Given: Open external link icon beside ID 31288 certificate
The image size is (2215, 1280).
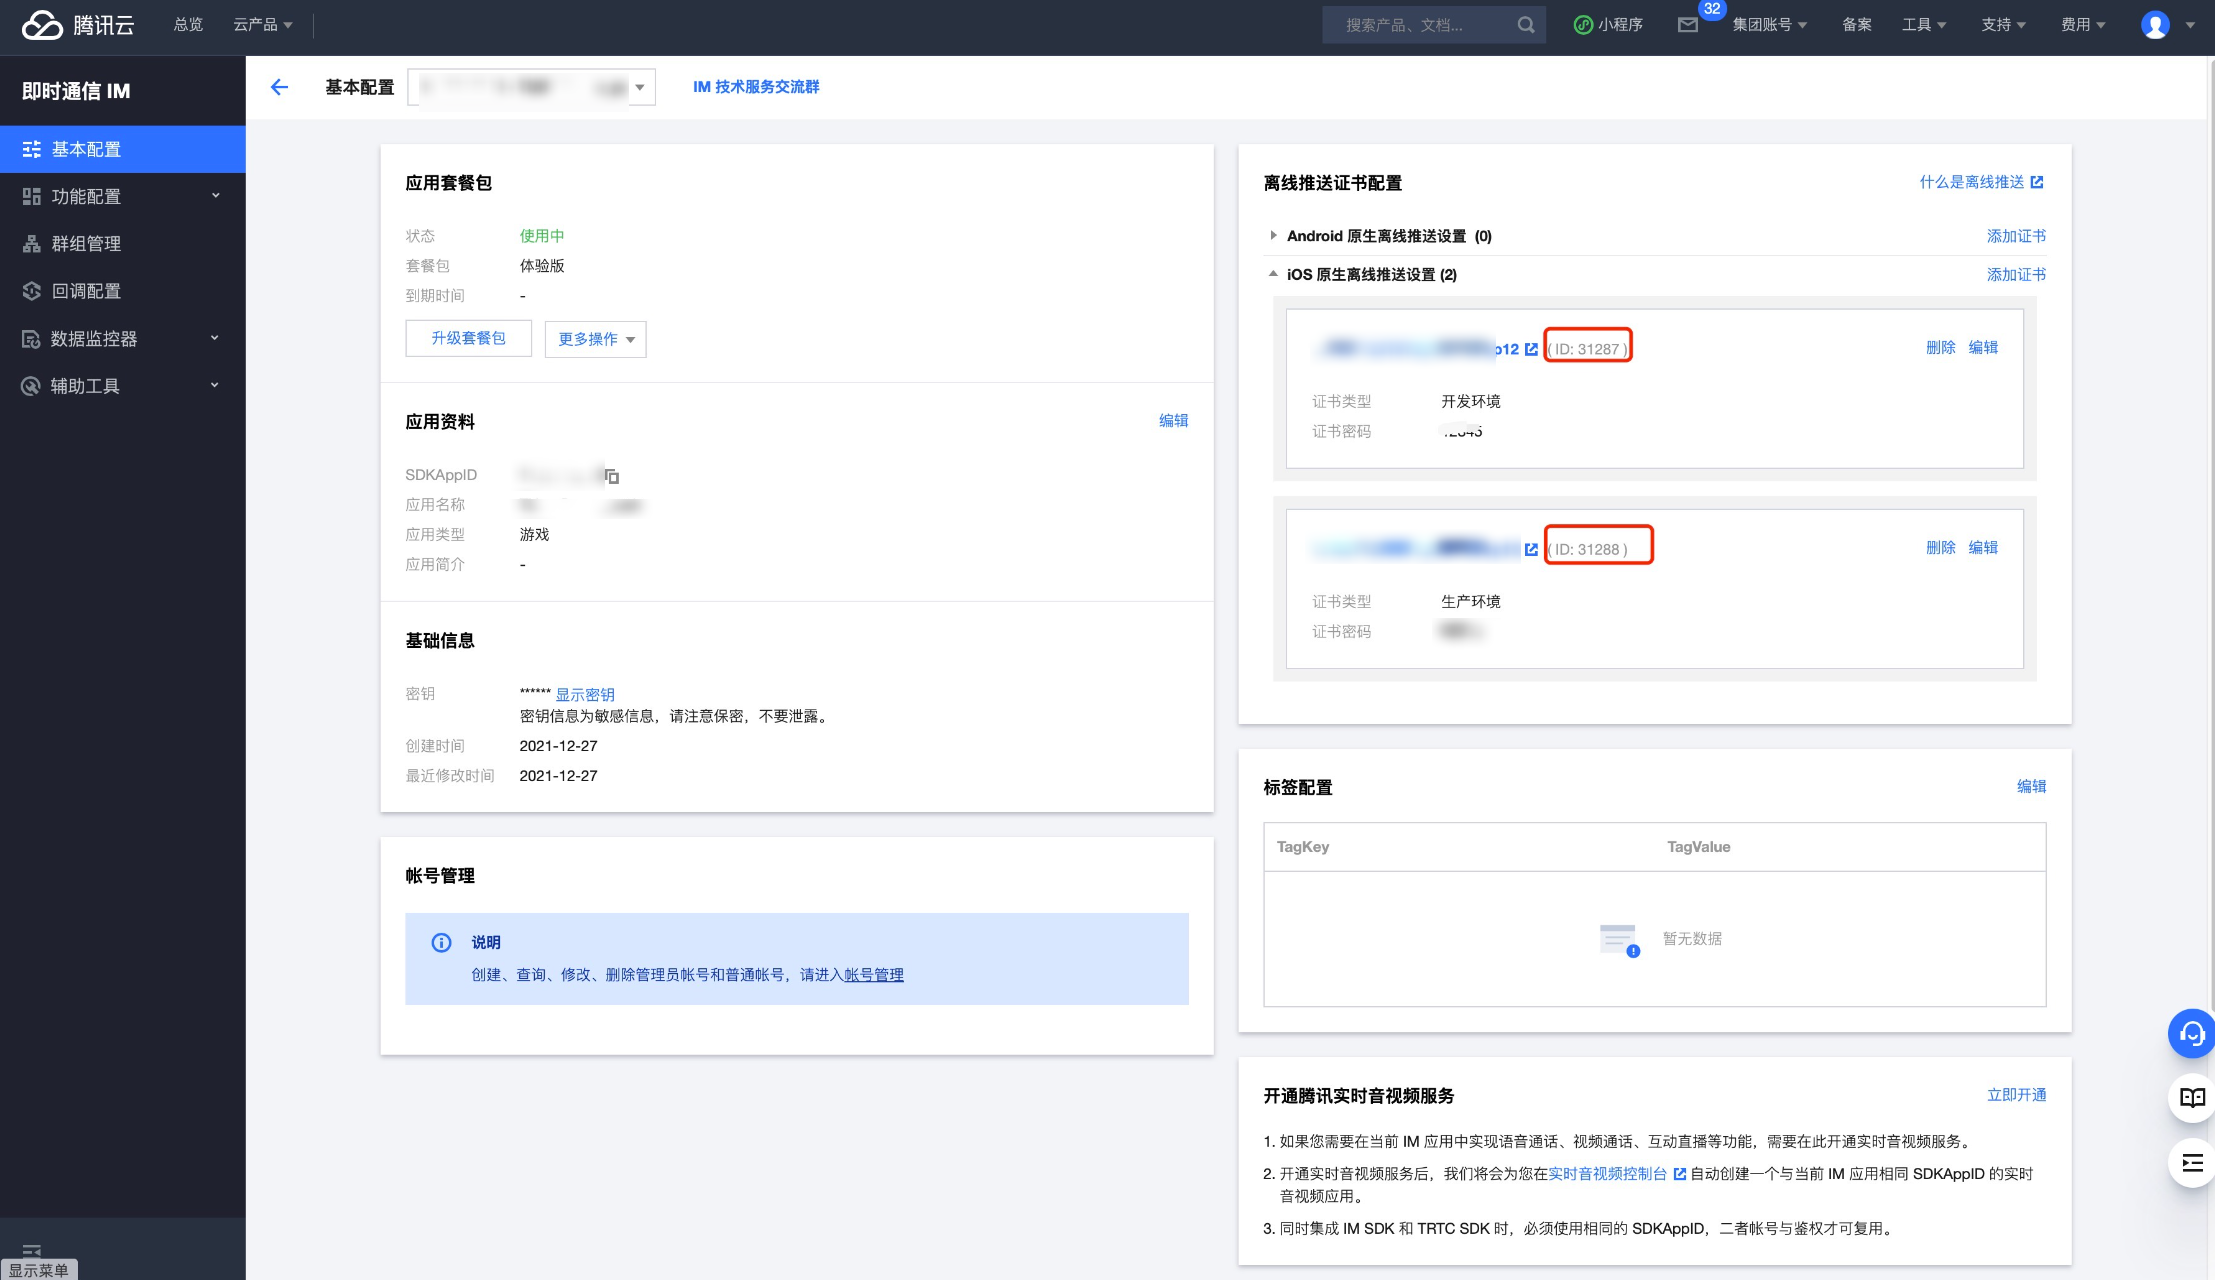Looking at the screenshot, I should (1531, 549).
